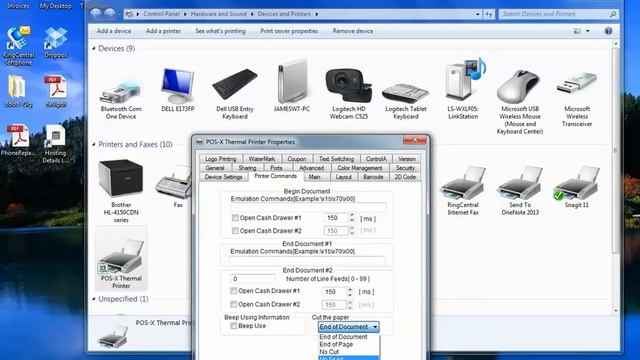The width and height of the screenshot is (640, 360).
Task: Open the view options dropdown arrow
Action: [x=588, y=31]
